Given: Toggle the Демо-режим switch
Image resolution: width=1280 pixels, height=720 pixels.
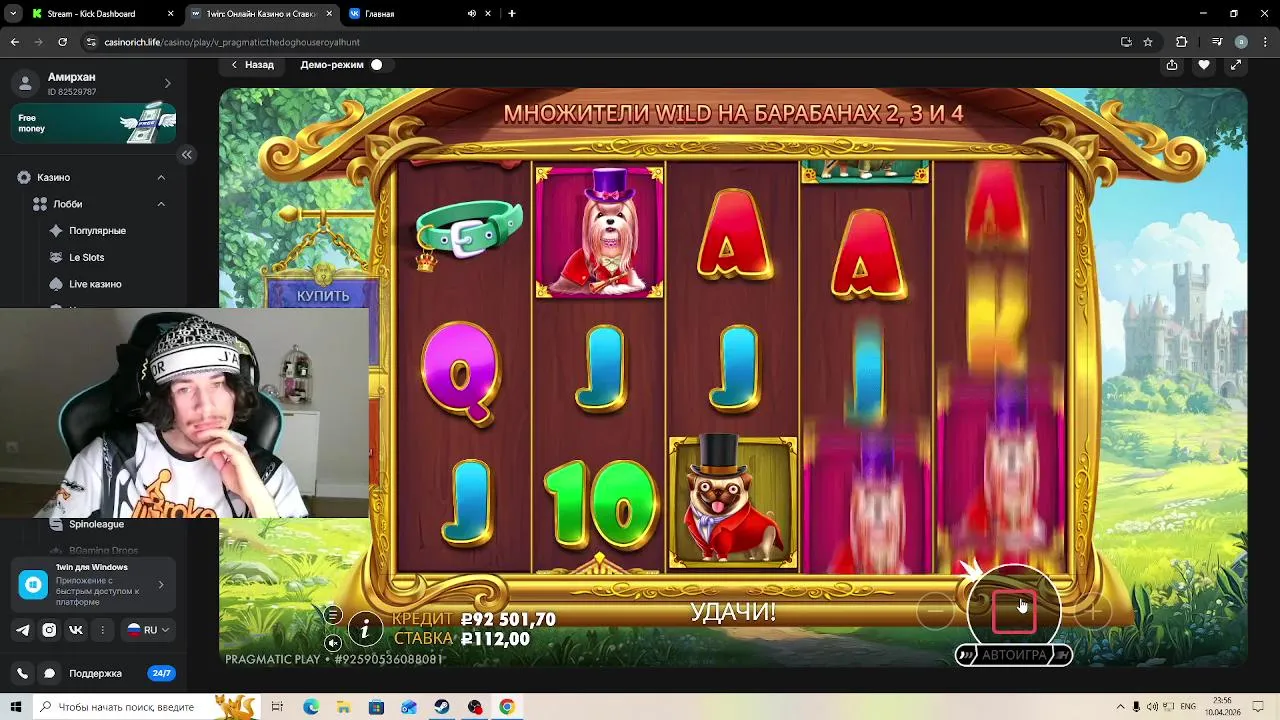Looking at the screenshot, I should pyautogui.click(x=377, y=65).
